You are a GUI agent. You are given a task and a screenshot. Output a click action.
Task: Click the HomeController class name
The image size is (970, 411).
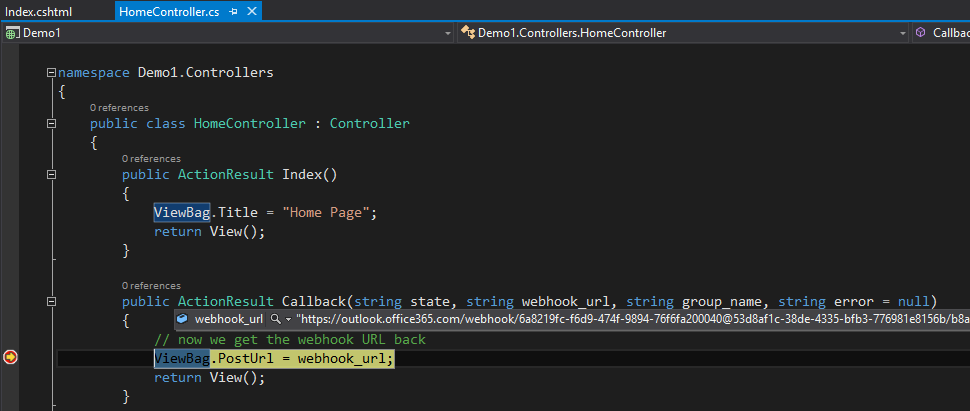click(250, 123)
